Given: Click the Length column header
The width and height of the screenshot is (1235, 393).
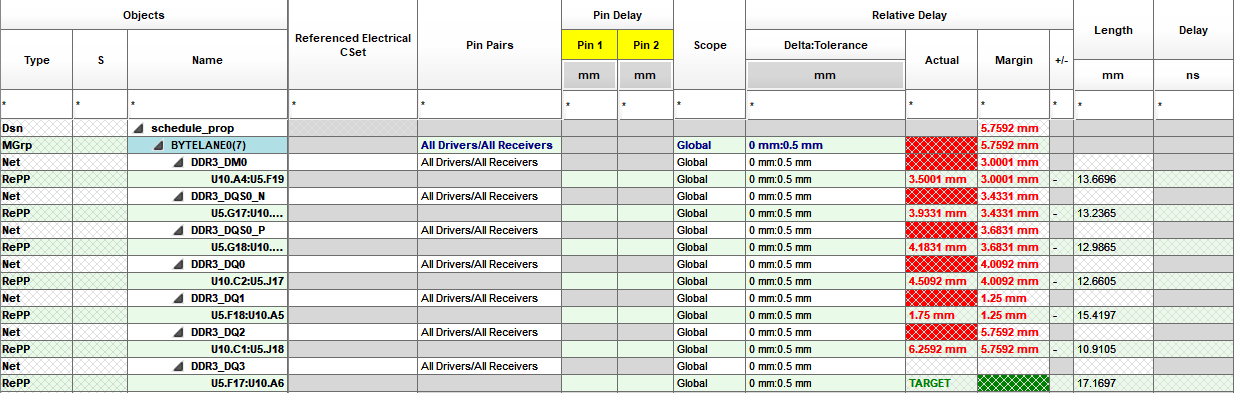Looking at the screenshot, I should point(1113,30).
